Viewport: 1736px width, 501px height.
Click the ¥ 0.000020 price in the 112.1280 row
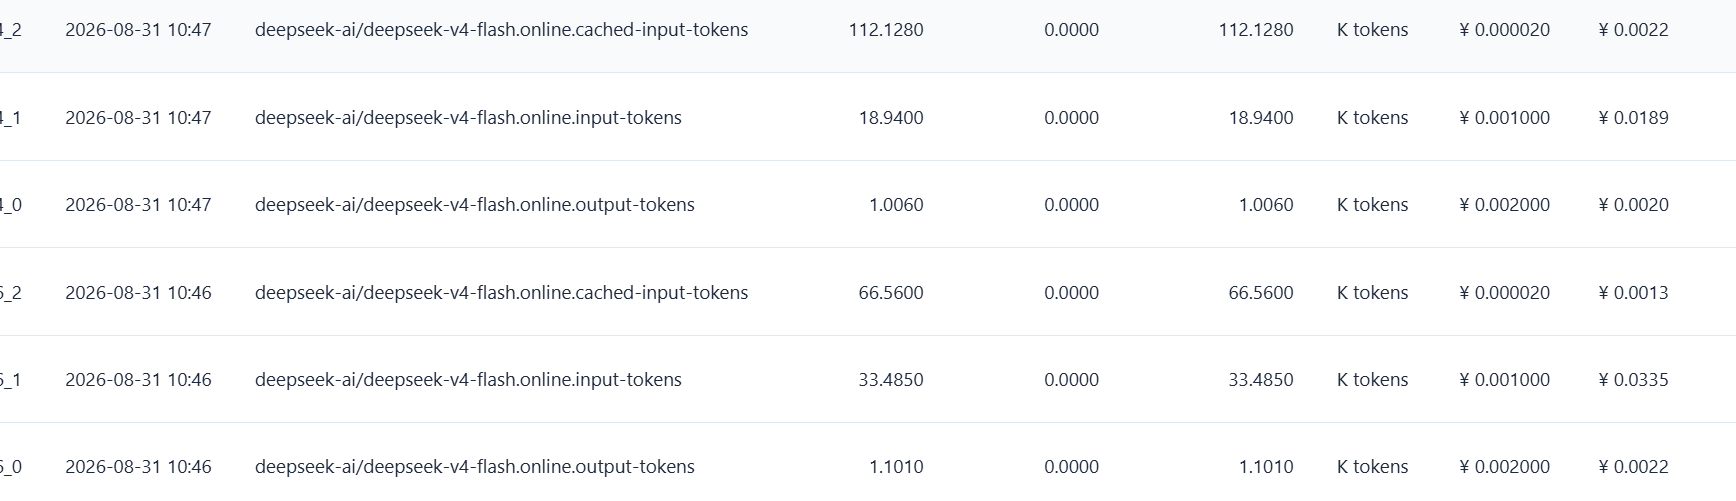1505,30
